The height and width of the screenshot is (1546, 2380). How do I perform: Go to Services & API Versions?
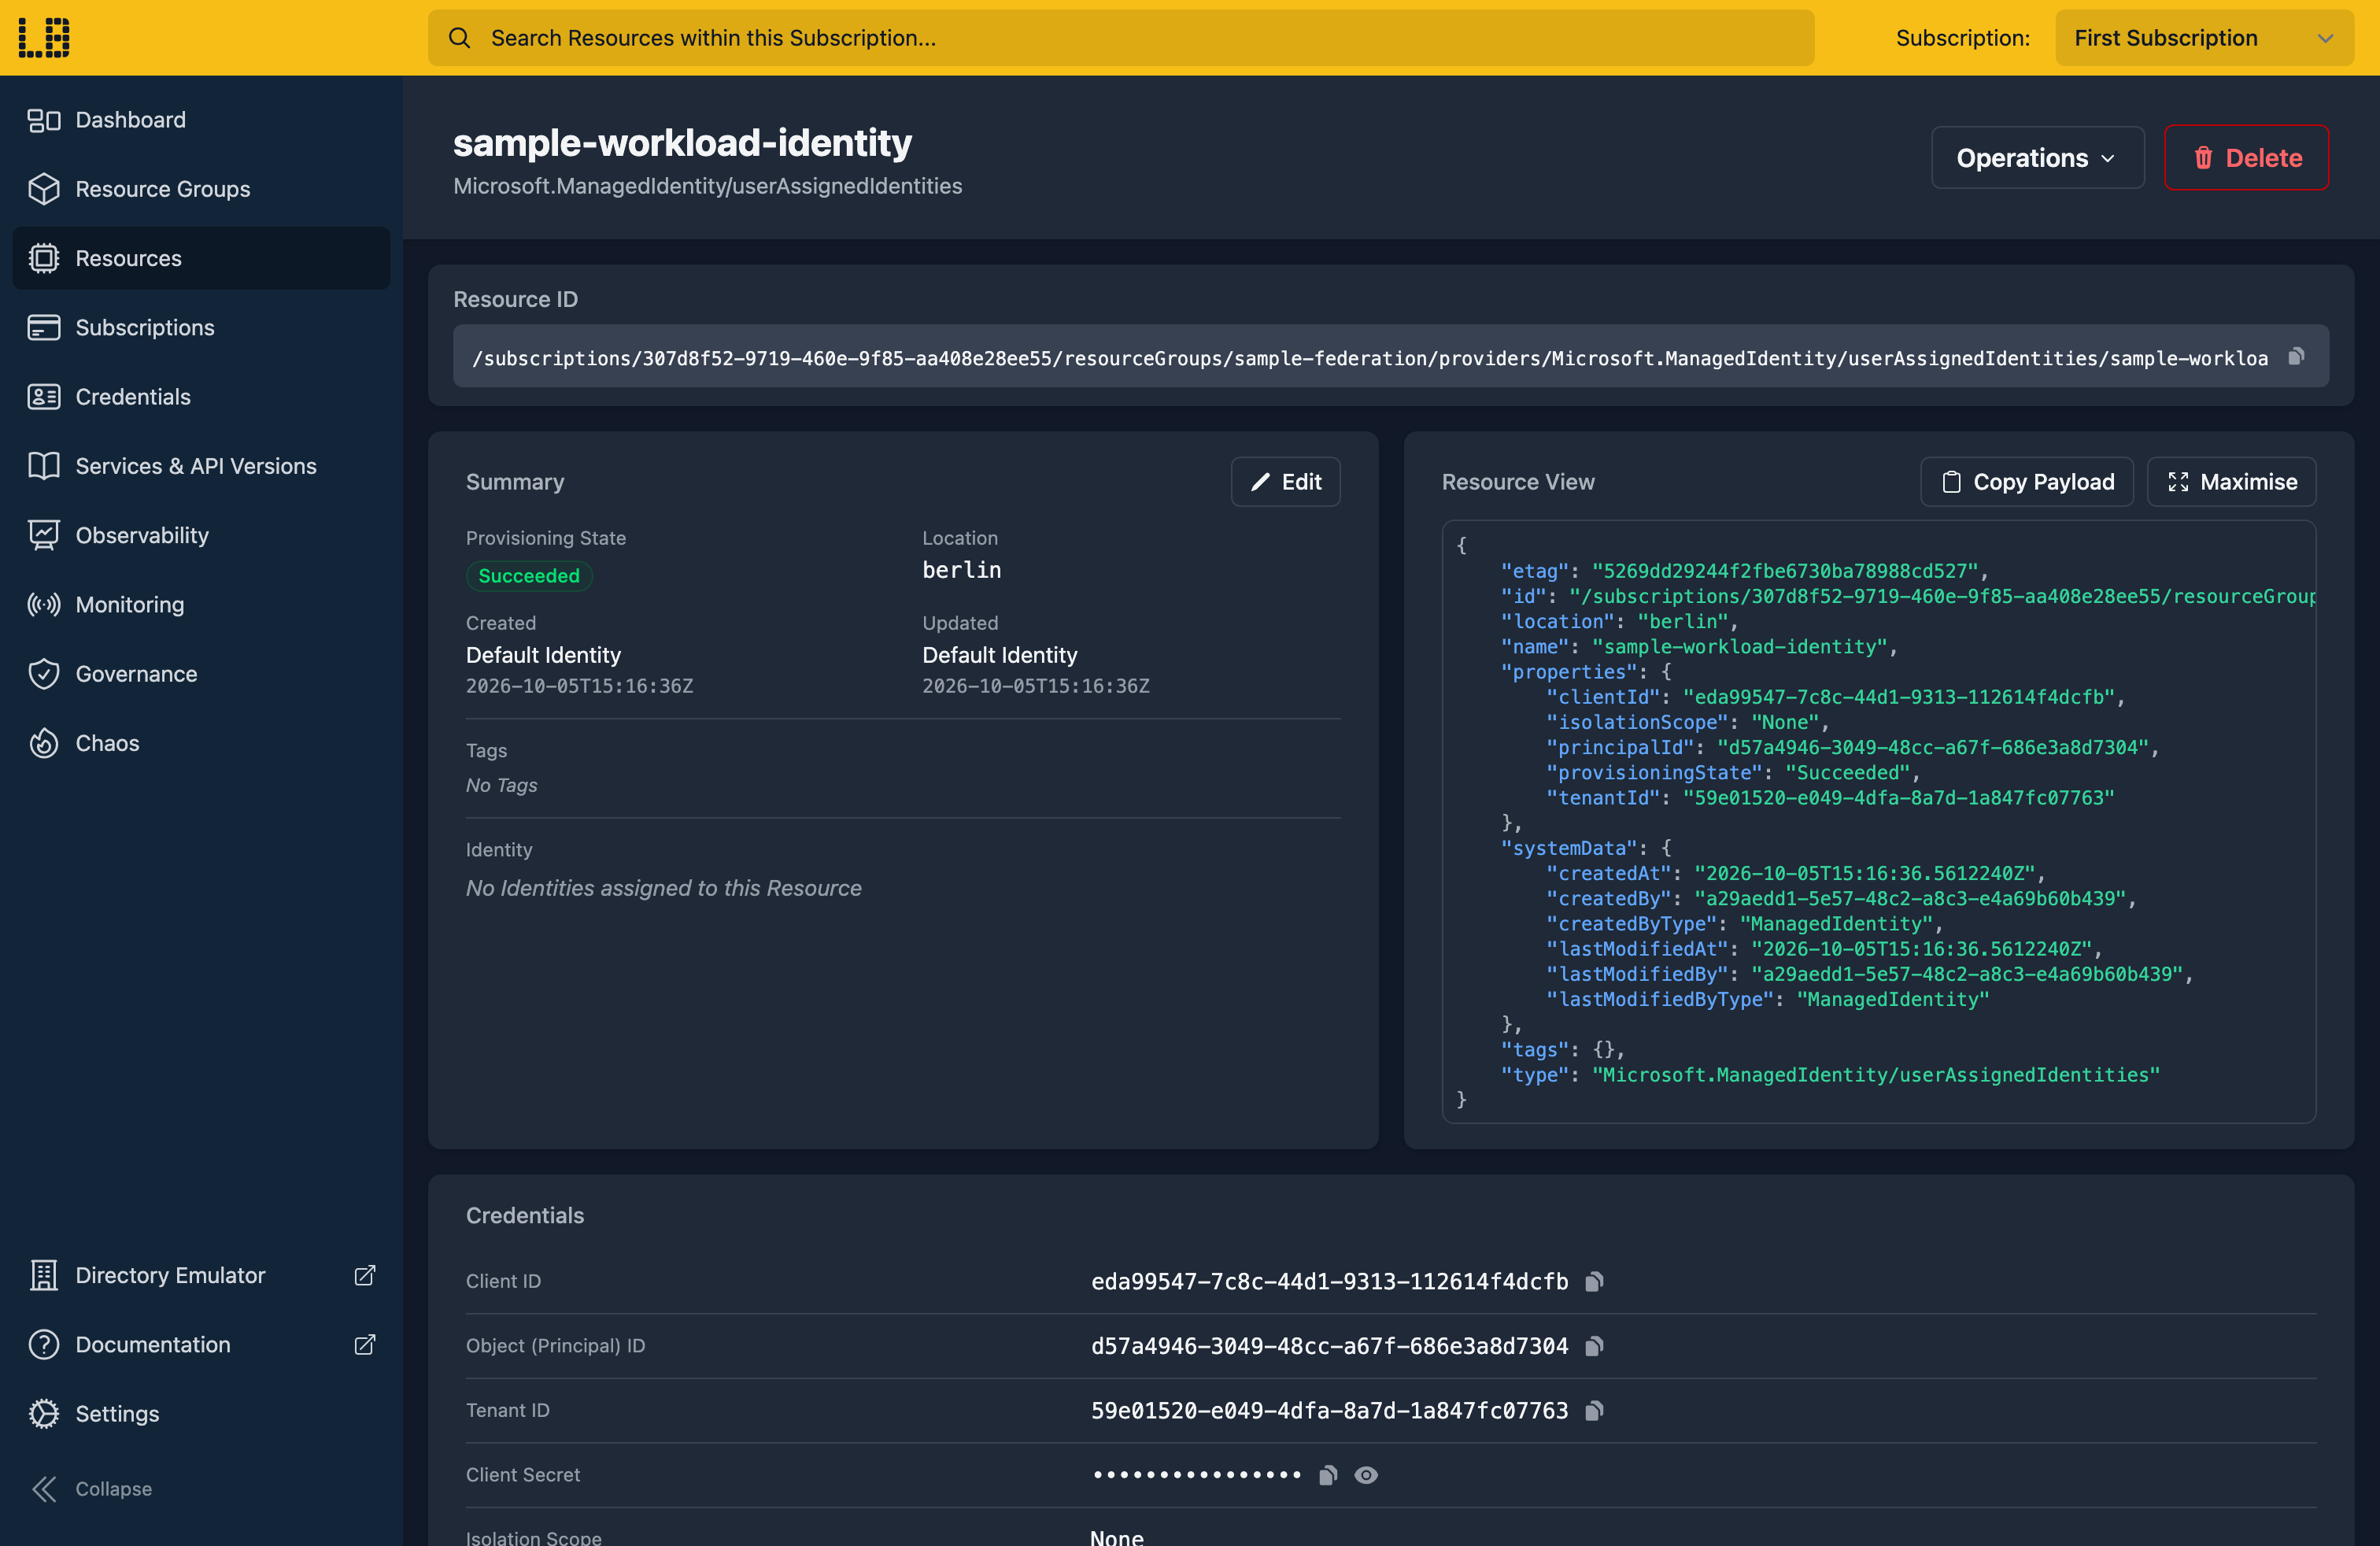pyautogui.click(x=201, y=466)
